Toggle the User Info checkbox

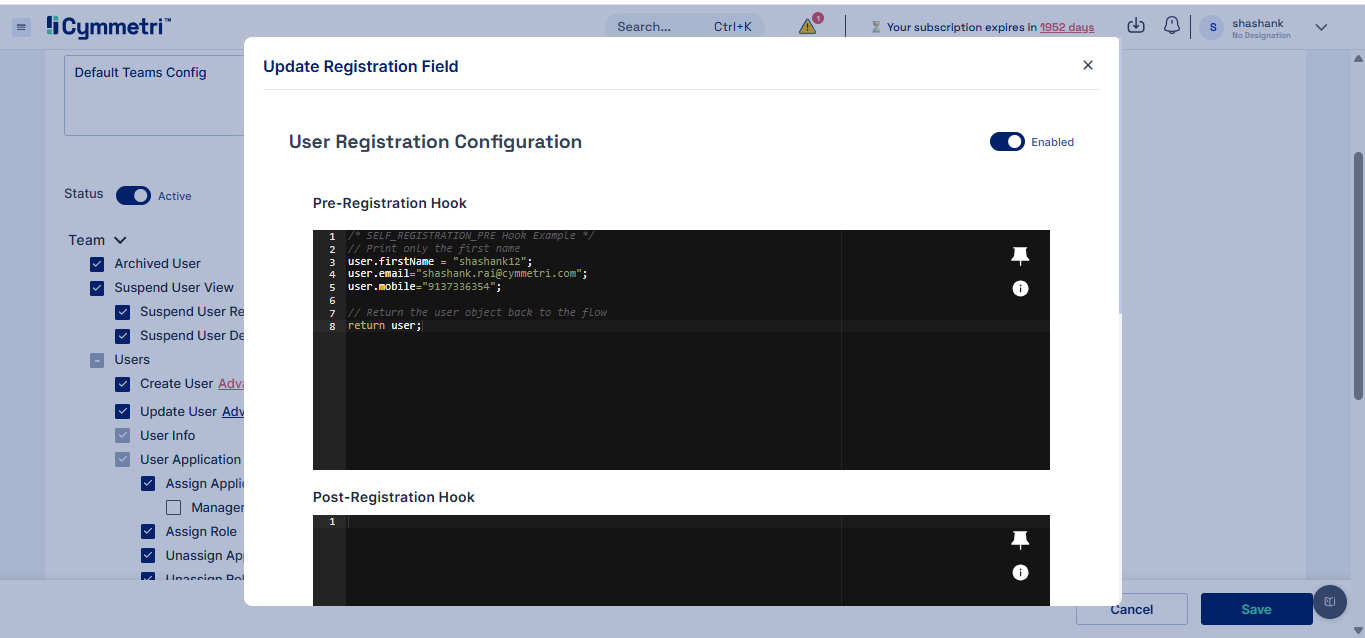(122, 436)
